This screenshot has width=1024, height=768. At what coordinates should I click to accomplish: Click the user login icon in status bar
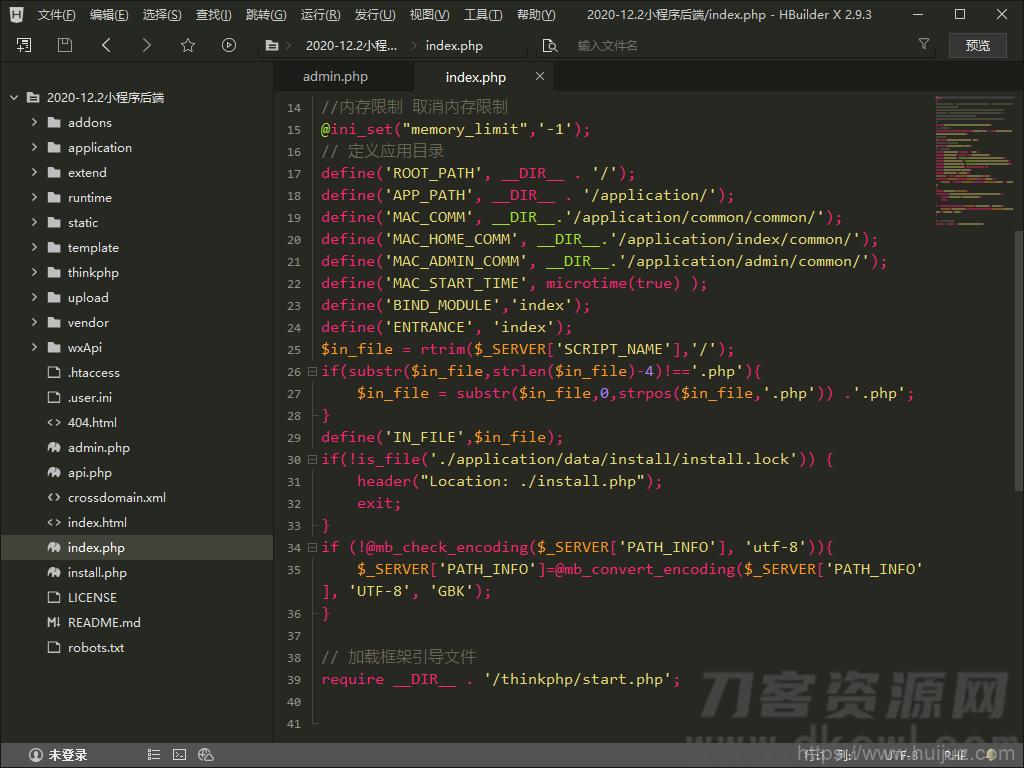[36, 755]
